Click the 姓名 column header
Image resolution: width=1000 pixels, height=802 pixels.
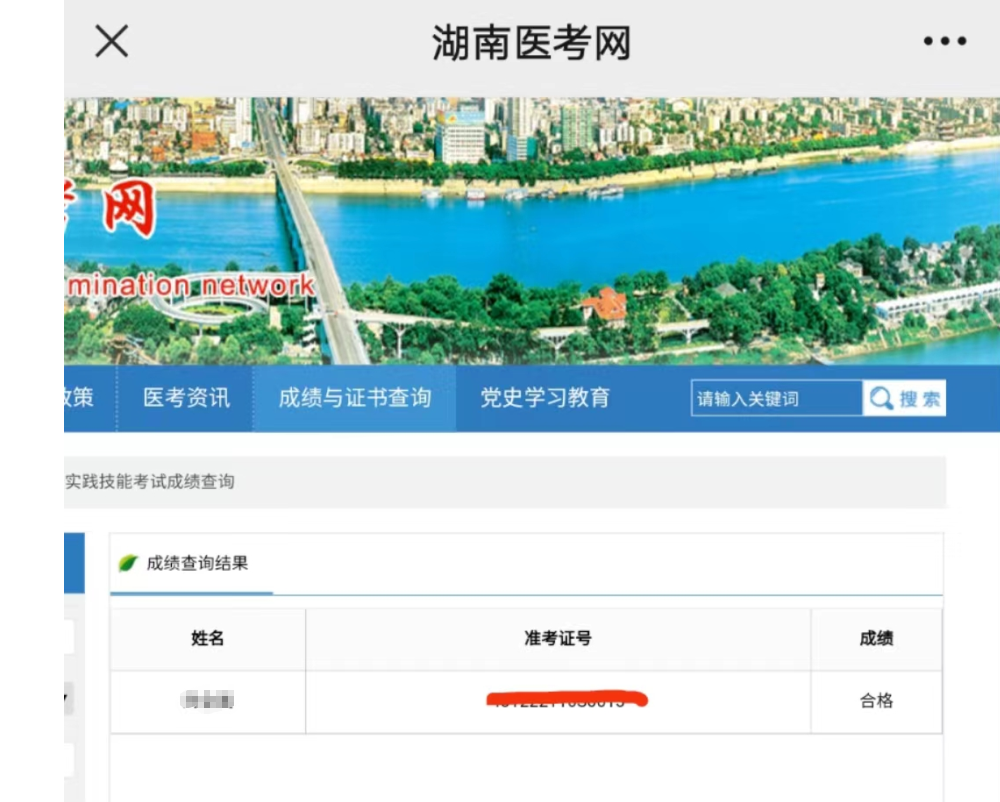click(x=207, y=639)
